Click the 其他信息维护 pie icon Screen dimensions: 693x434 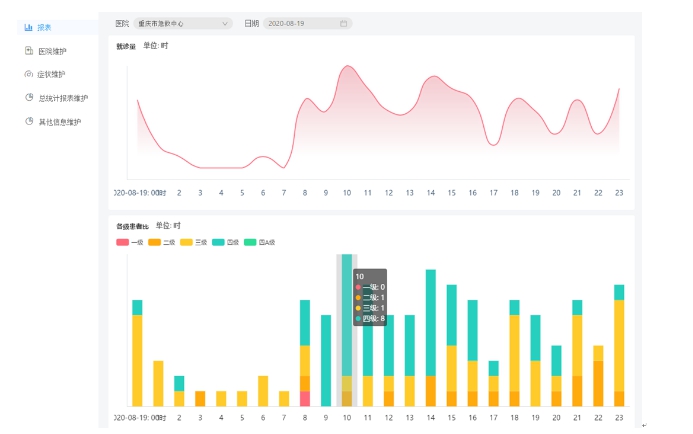tap(29, 122)
